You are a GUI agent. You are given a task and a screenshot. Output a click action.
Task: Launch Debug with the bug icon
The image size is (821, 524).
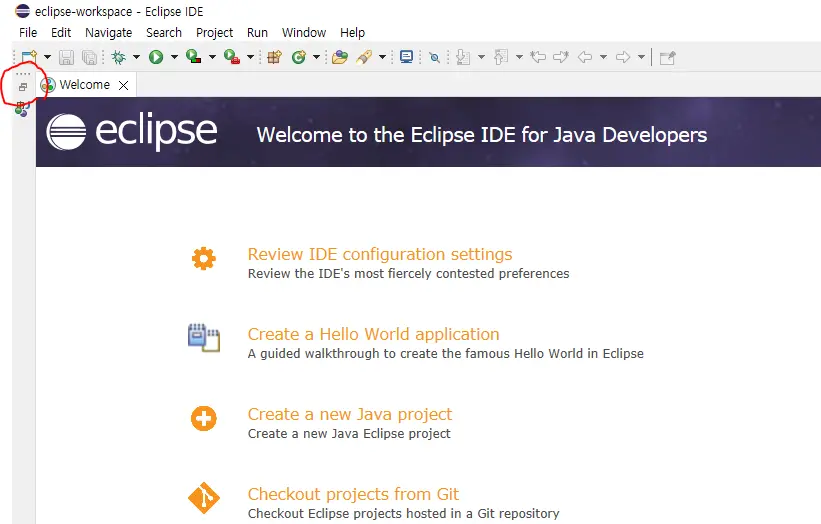(x=119, y=57)
